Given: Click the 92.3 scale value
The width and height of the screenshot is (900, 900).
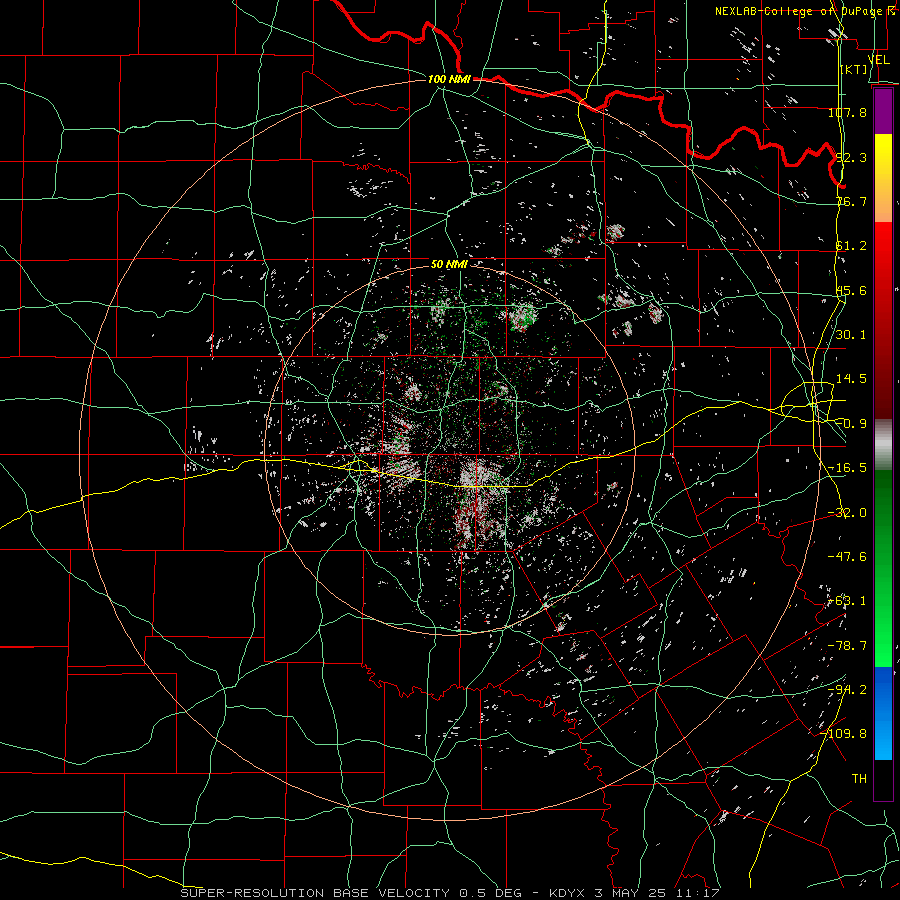Looking at the screenshot, I should pyautogui.click(x=851, y=157).
